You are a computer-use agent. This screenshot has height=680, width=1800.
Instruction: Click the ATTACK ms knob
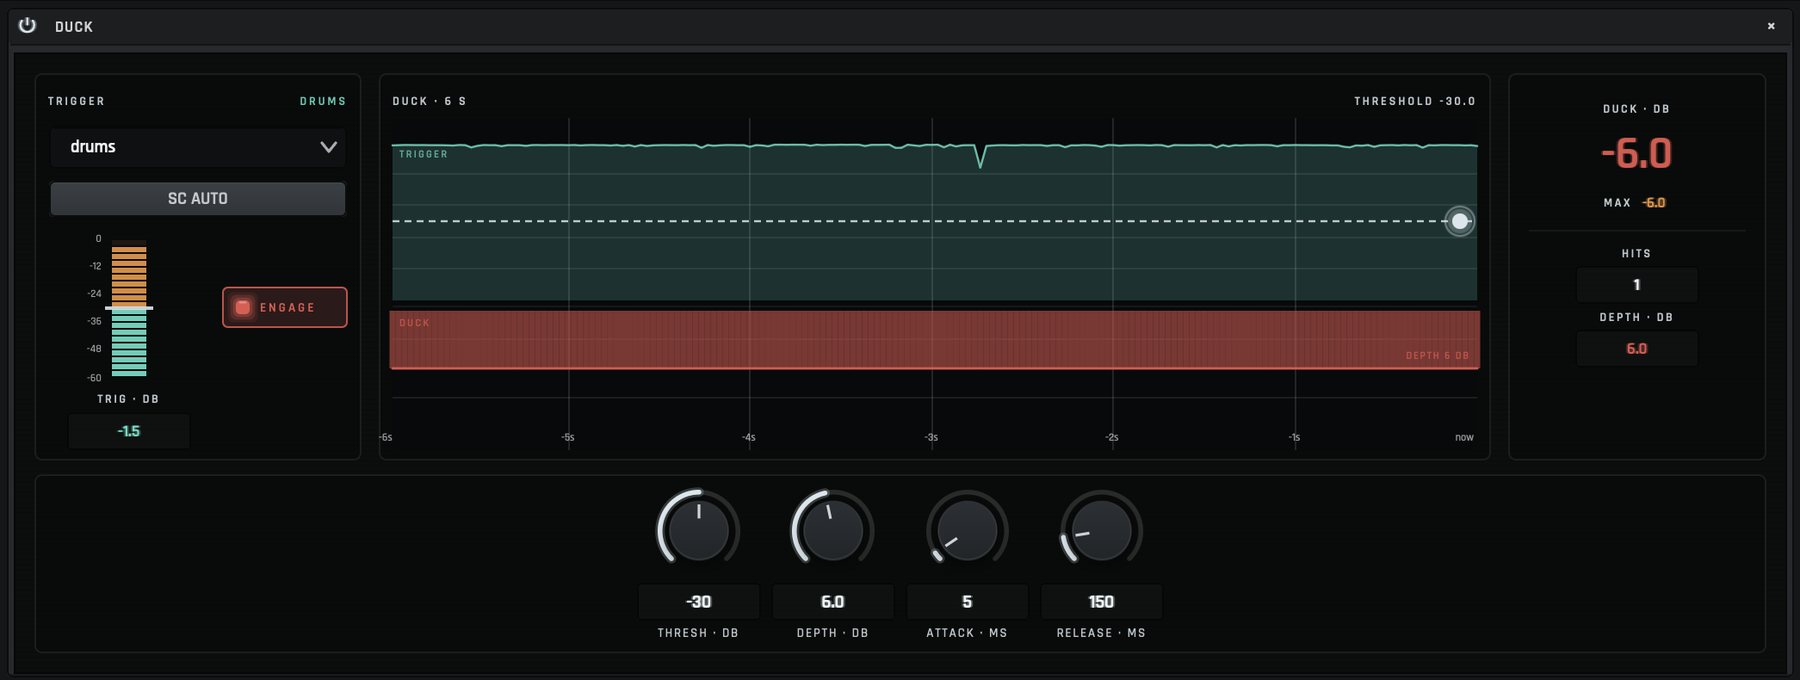tap(967, 530)
